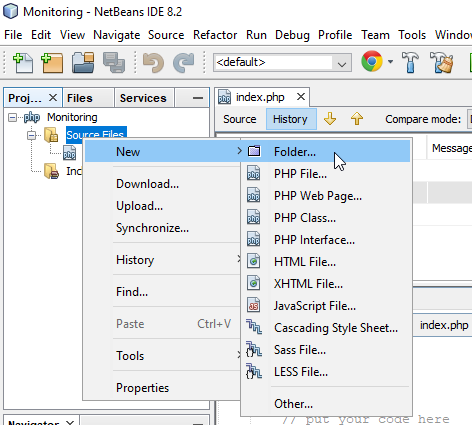Open the <default> configuration combo box

pos(282,62)
